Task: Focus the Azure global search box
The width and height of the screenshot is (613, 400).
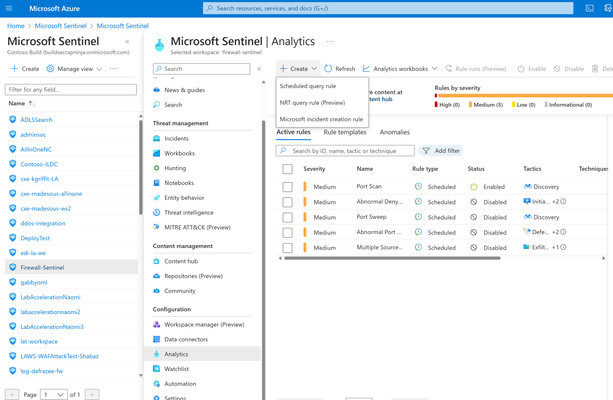Action: click(x=388, y=8)
